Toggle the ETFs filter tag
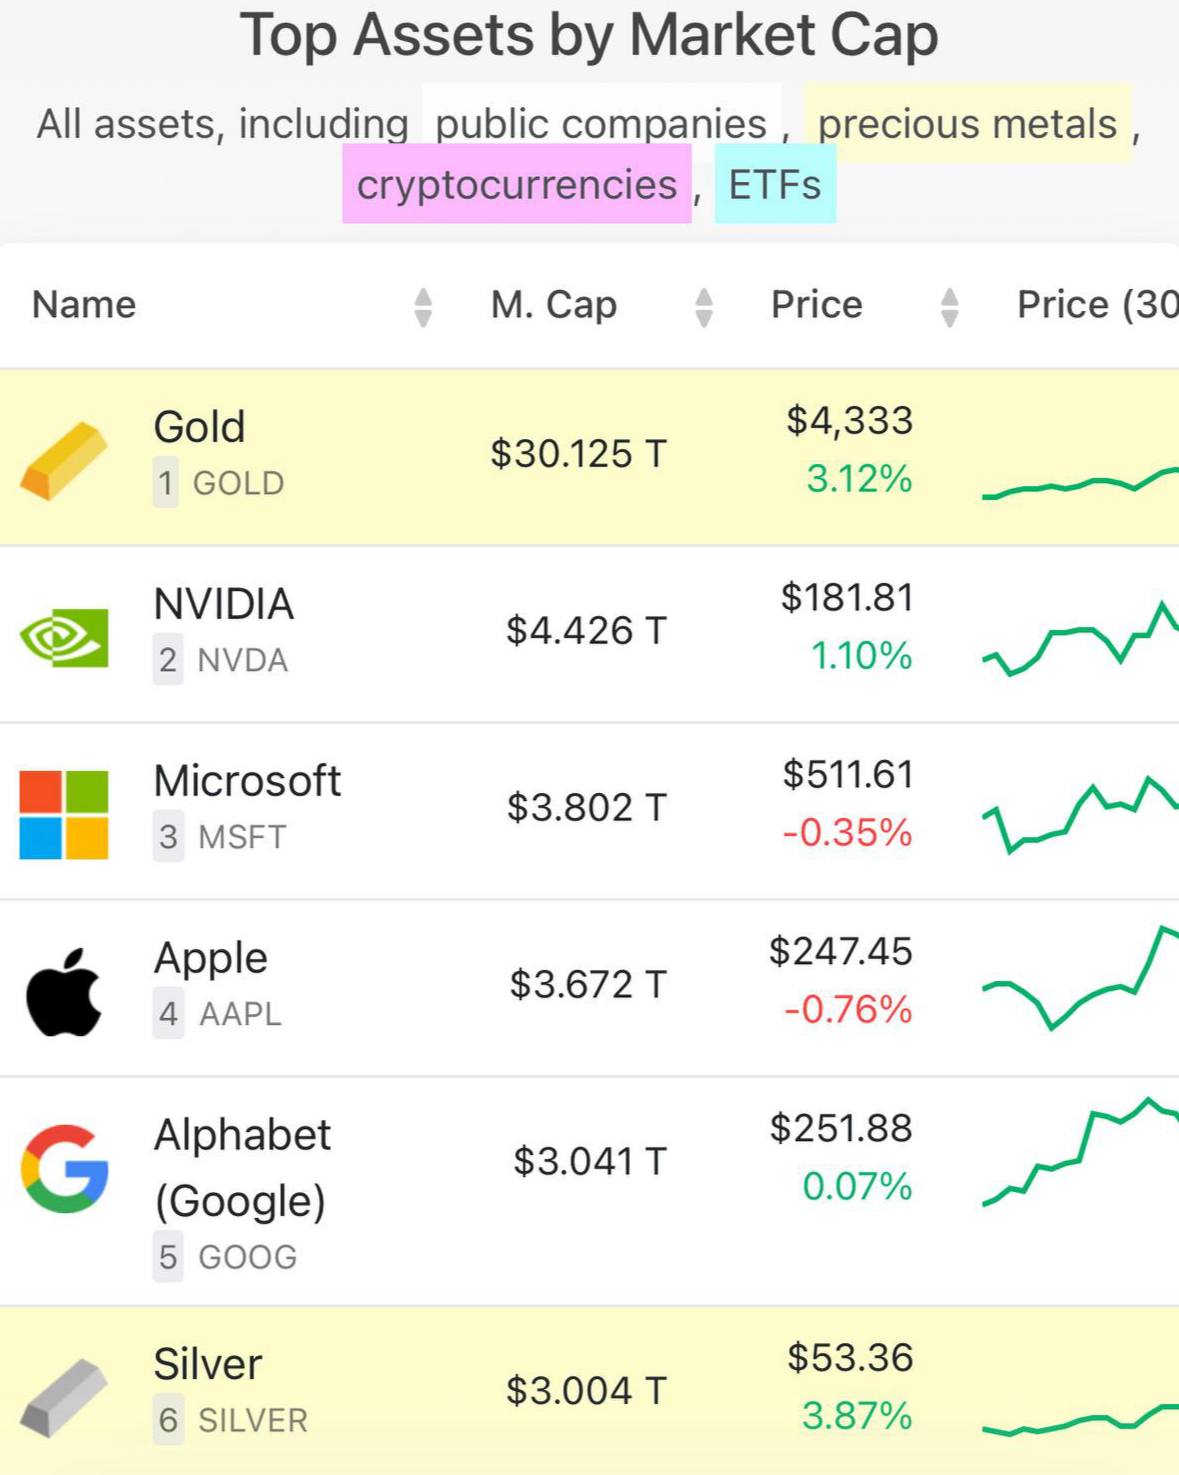This screenshot has height=1475, width=1179. click(x=775, y=184)
